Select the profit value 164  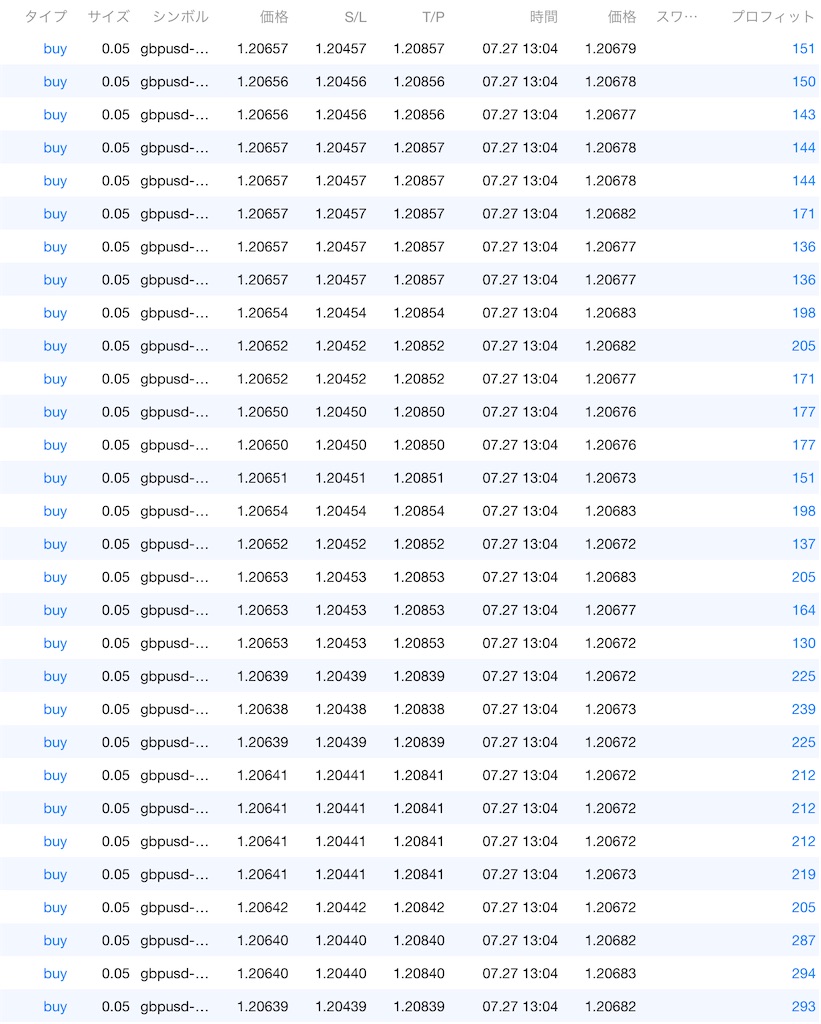pos(803,610)
